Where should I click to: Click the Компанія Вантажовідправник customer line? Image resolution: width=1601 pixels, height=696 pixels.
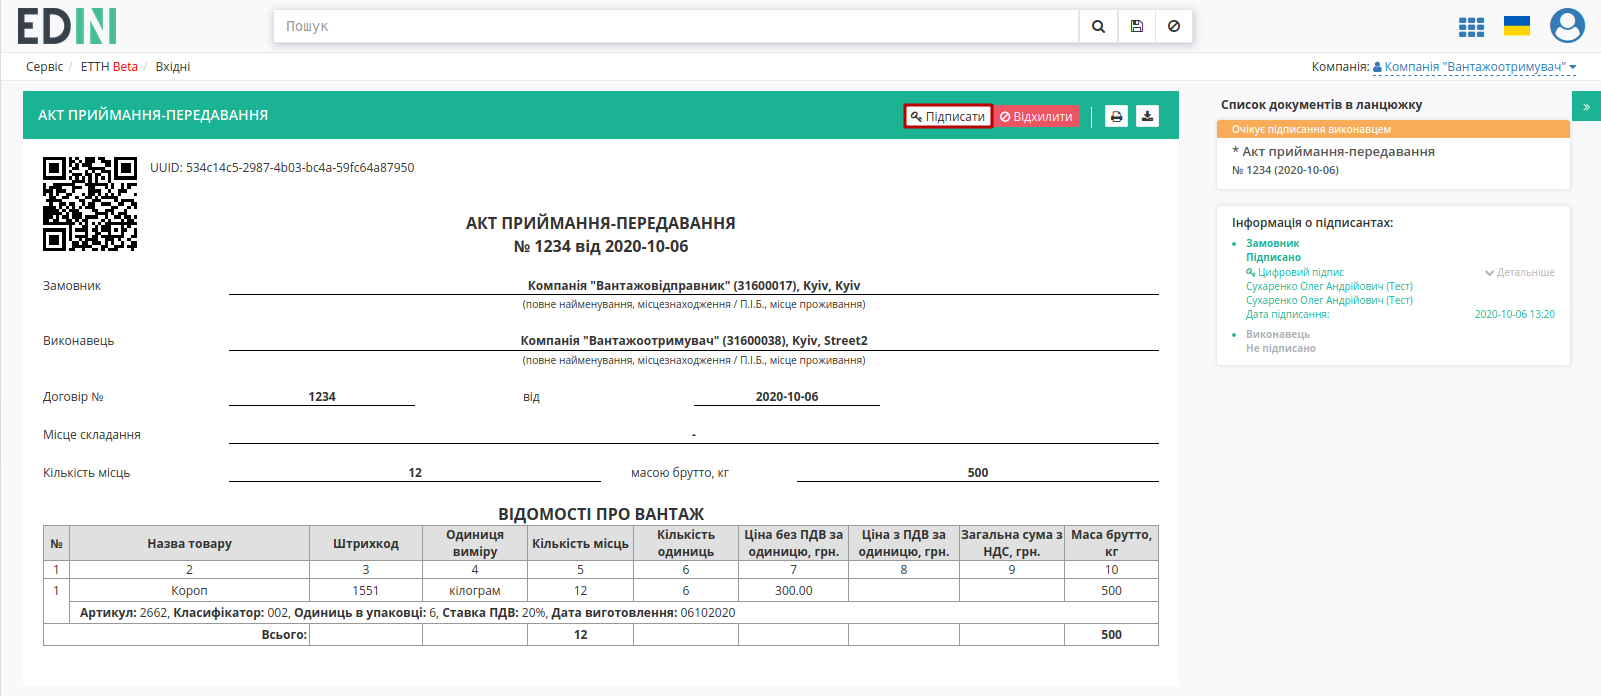click(694, 286)
